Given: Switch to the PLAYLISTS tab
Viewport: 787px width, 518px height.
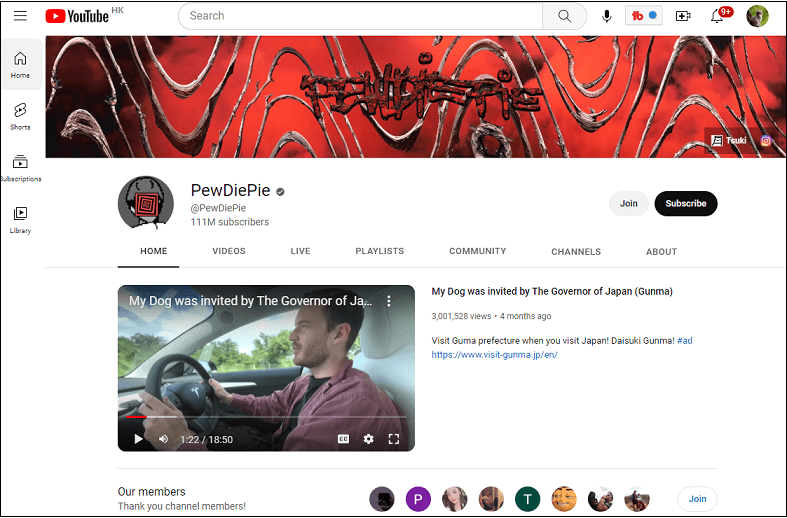Looking at the screenshot, I should [379, 251].
